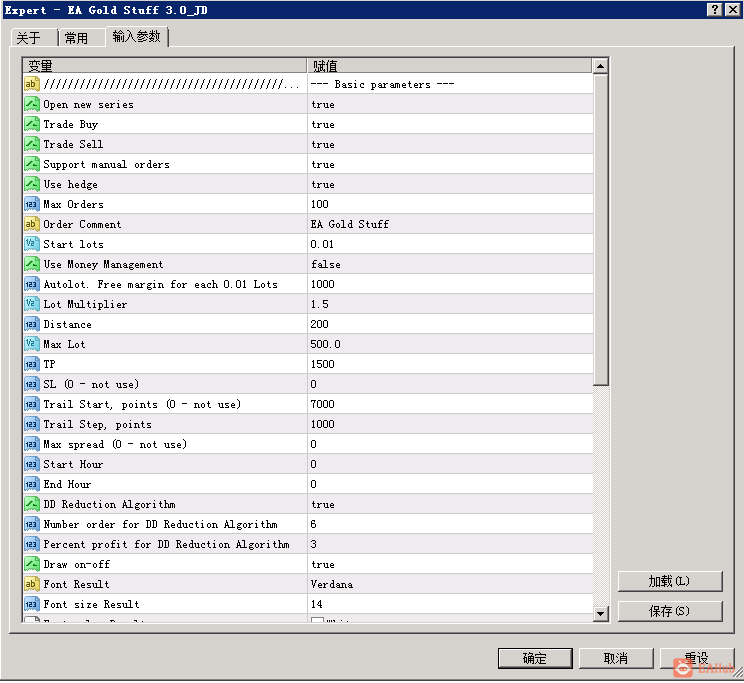Screen dimensions: 744x683
Task: Click the integer icon beside Distance
Action: tap(32, 324)
